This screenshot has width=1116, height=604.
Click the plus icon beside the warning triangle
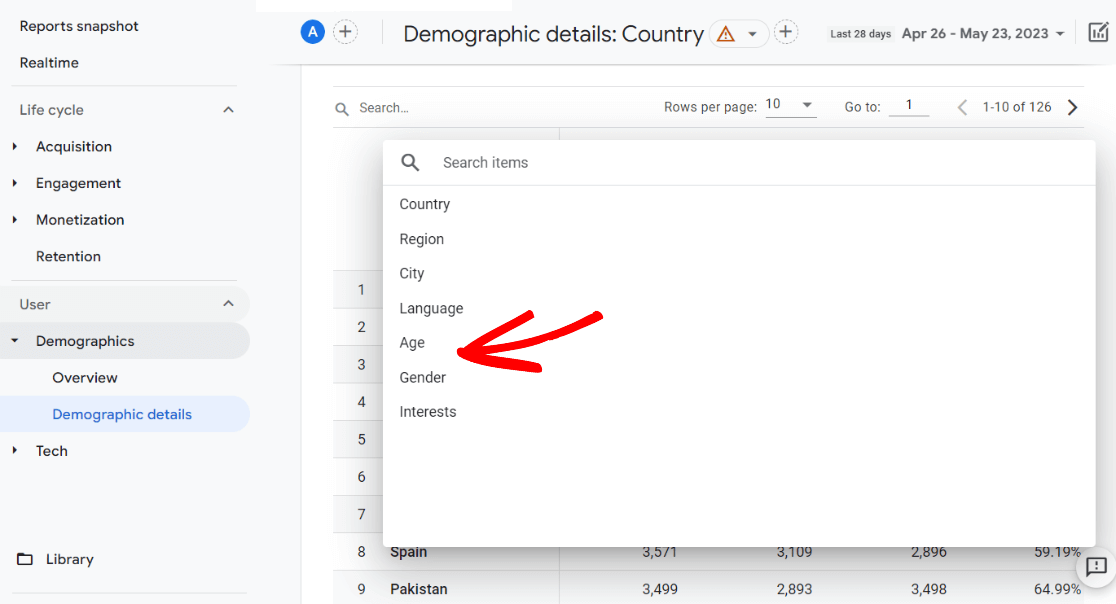point(786,32)
